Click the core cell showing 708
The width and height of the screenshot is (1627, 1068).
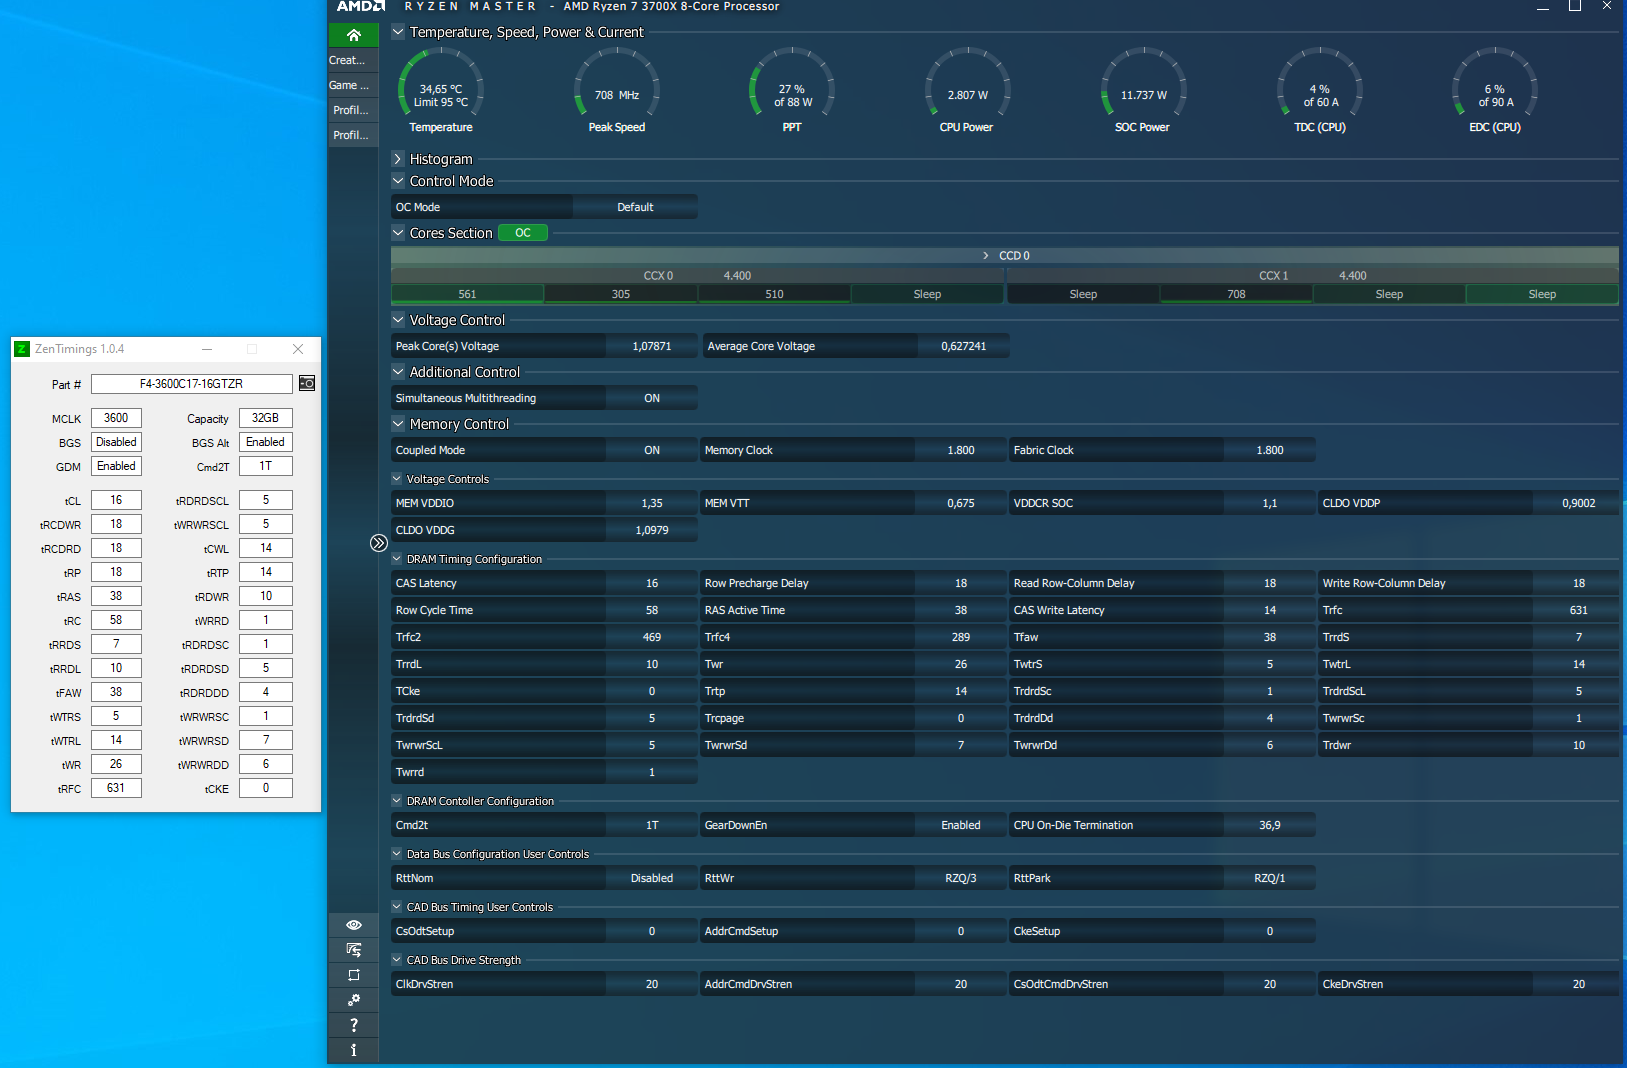[x=1236, y=294]
